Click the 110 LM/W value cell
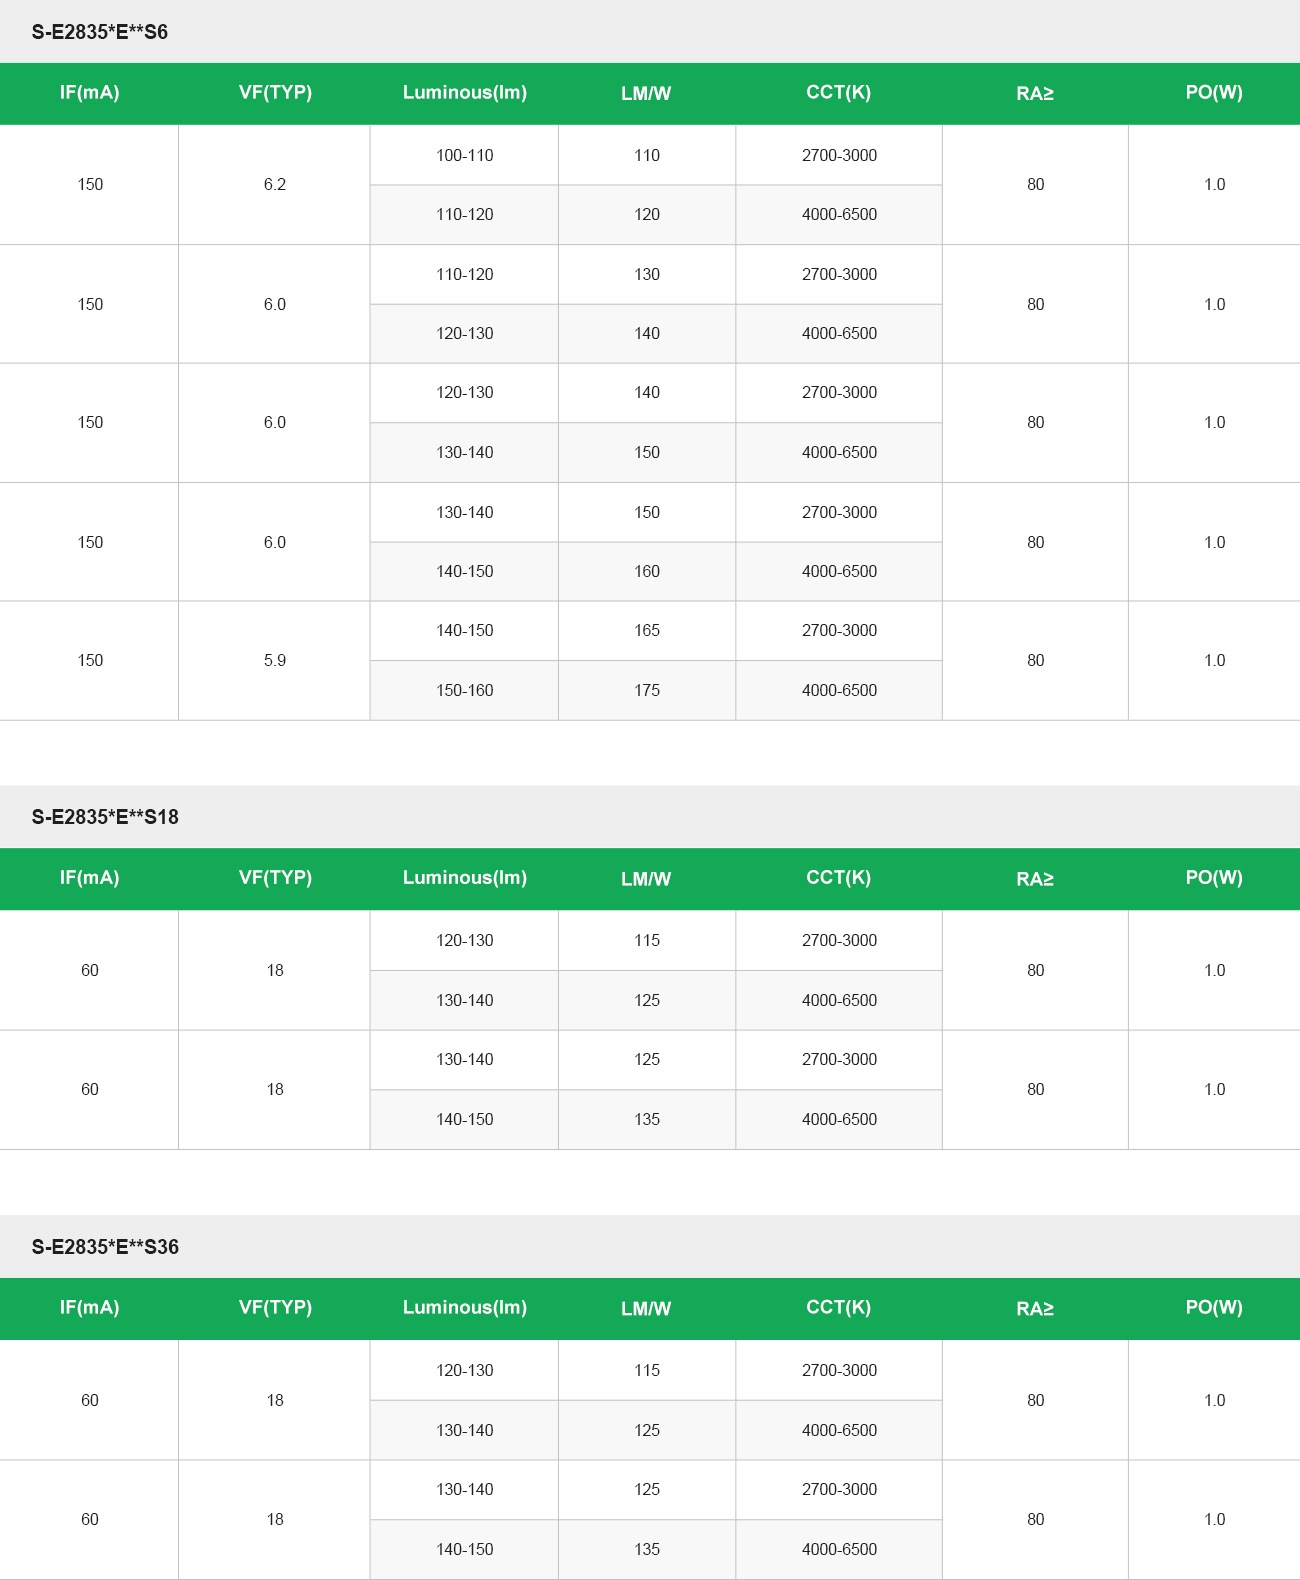 [647, 155]
